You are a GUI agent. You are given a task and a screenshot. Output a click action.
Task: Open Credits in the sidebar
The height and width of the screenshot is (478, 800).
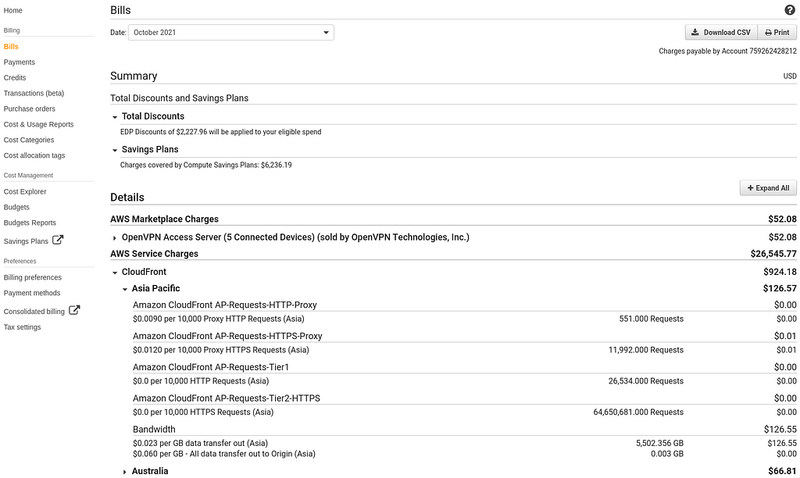click(15, 78)
